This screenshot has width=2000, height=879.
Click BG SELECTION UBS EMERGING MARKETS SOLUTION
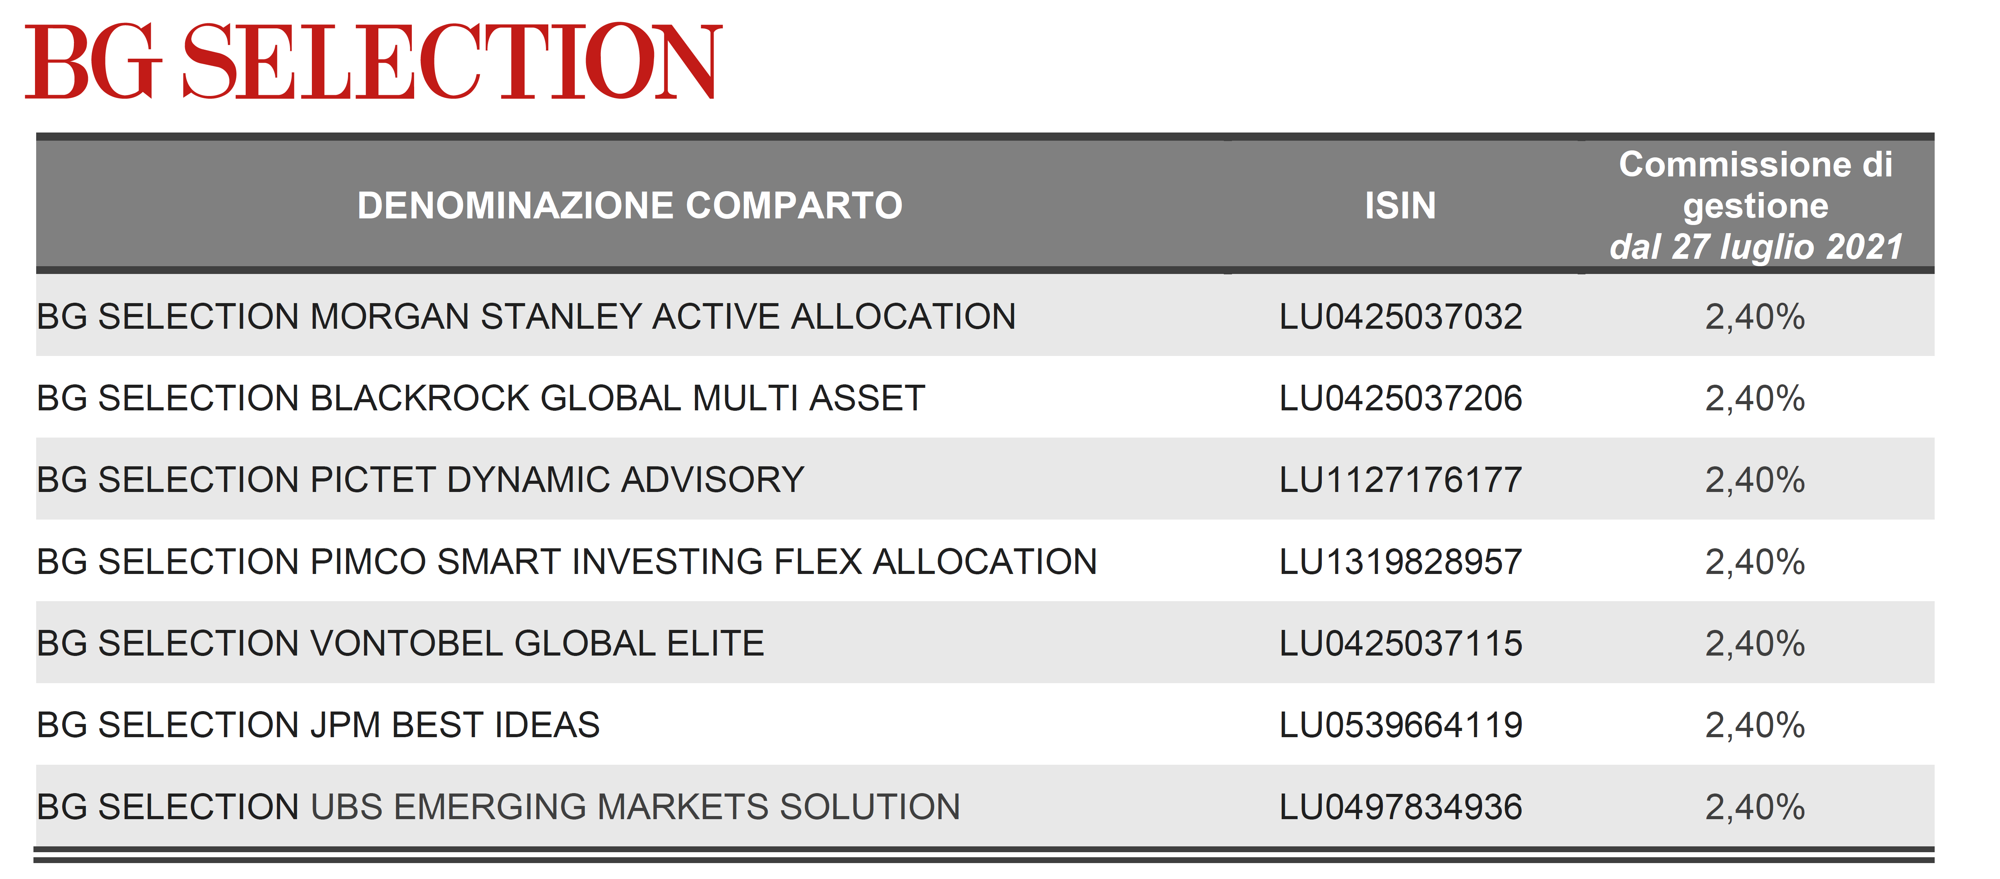[x=498, y=807]
